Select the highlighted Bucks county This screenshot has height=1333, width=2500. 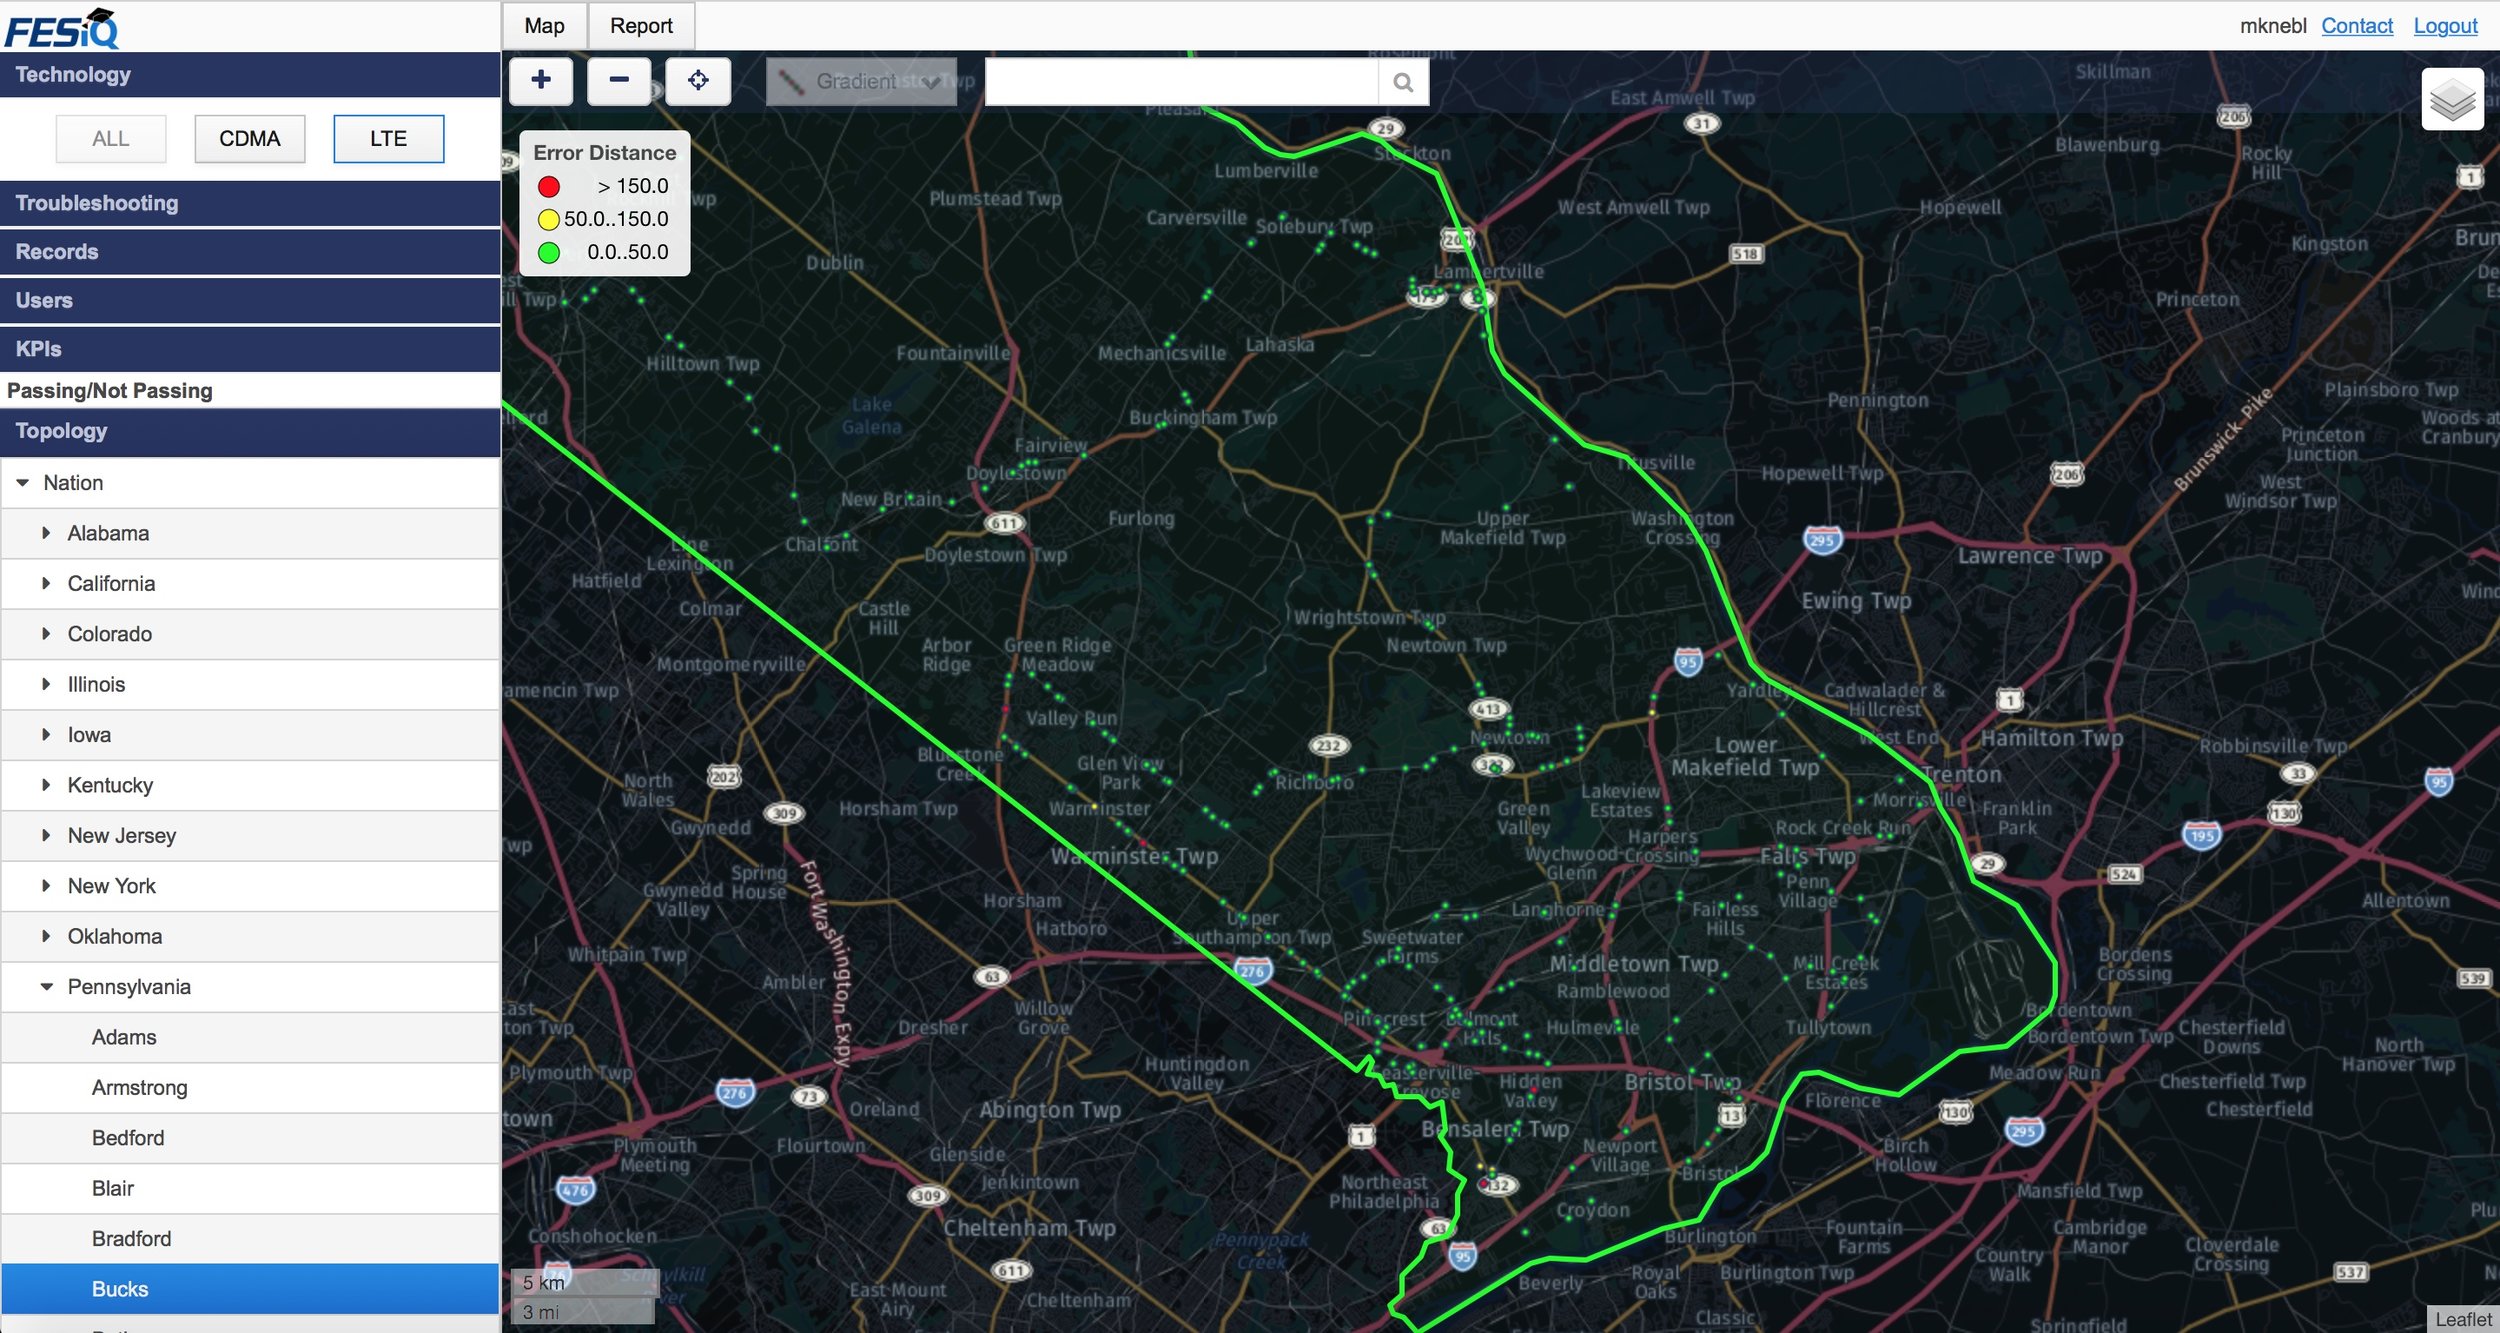pyautogui.click(x=250, y=1289)
